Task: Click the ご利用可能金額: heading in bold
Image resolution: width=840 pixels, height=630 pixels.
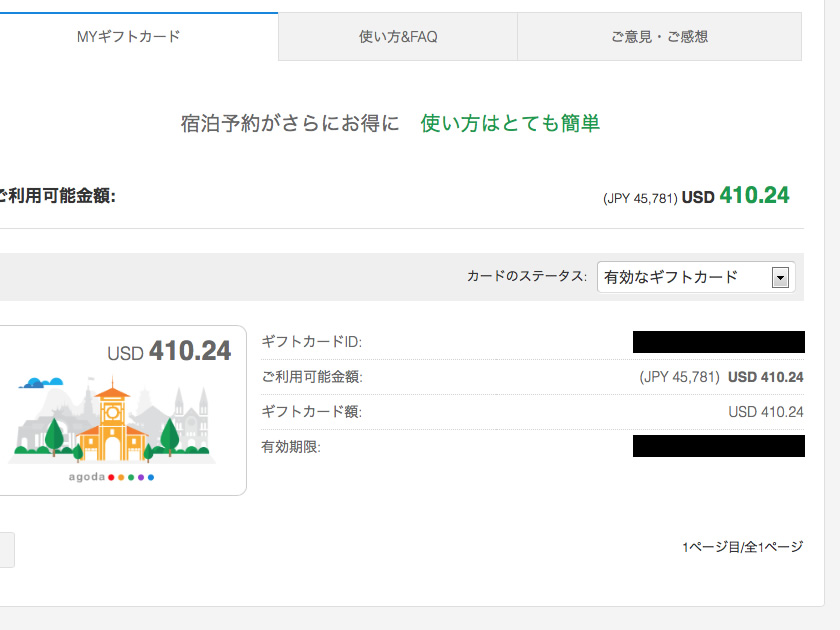Action: point(57,196)
